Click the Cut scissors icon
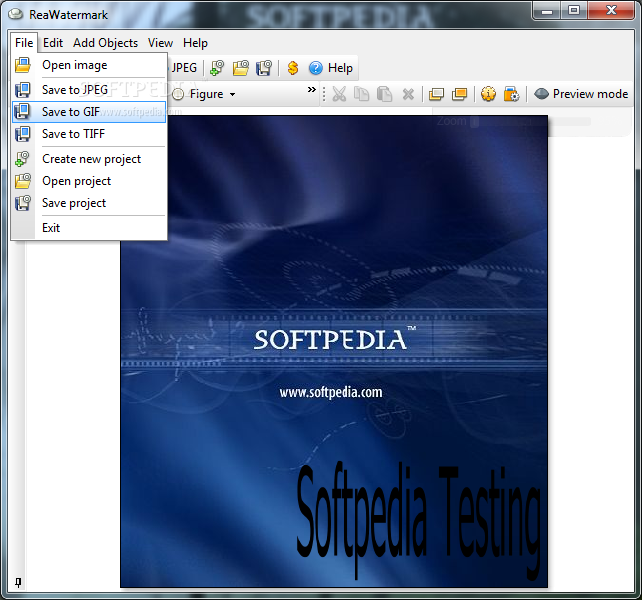This screenshot has height=600, width=642. 339,94
